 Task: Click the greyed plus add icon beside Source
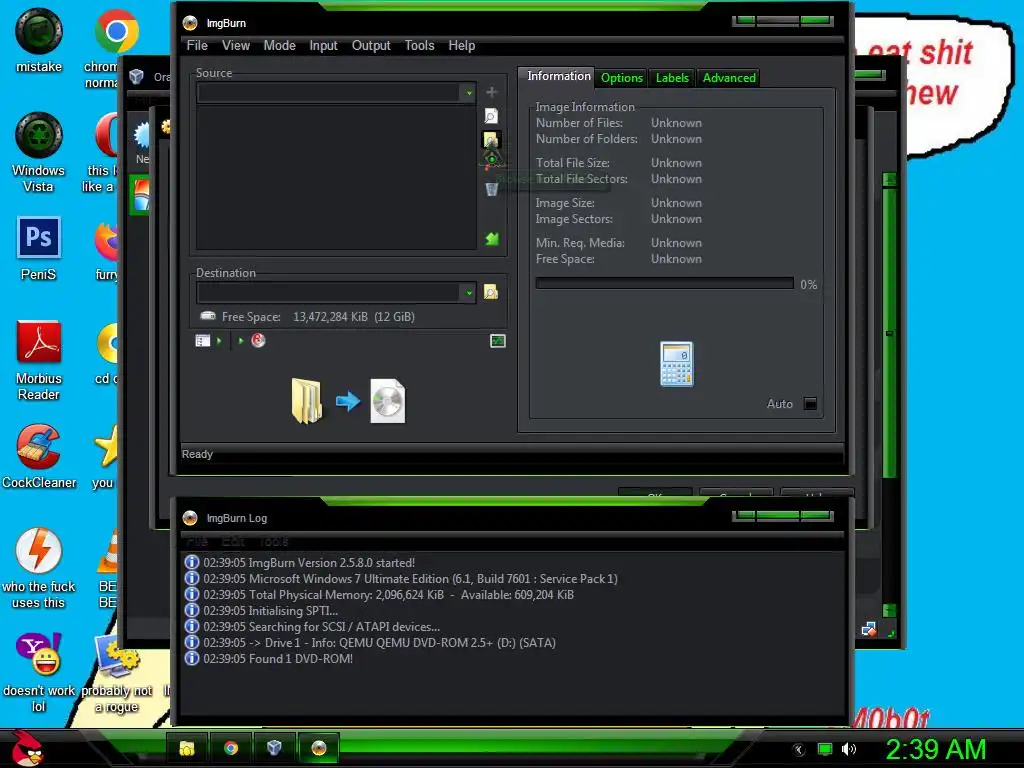click(x=492, y=92)
